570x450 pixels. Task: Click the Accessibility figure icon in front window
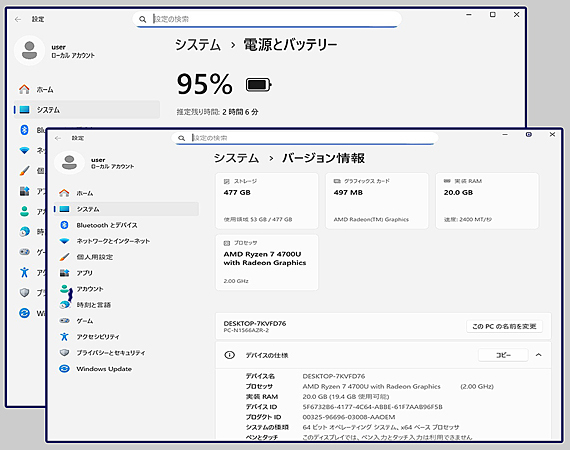pos(64,337)
